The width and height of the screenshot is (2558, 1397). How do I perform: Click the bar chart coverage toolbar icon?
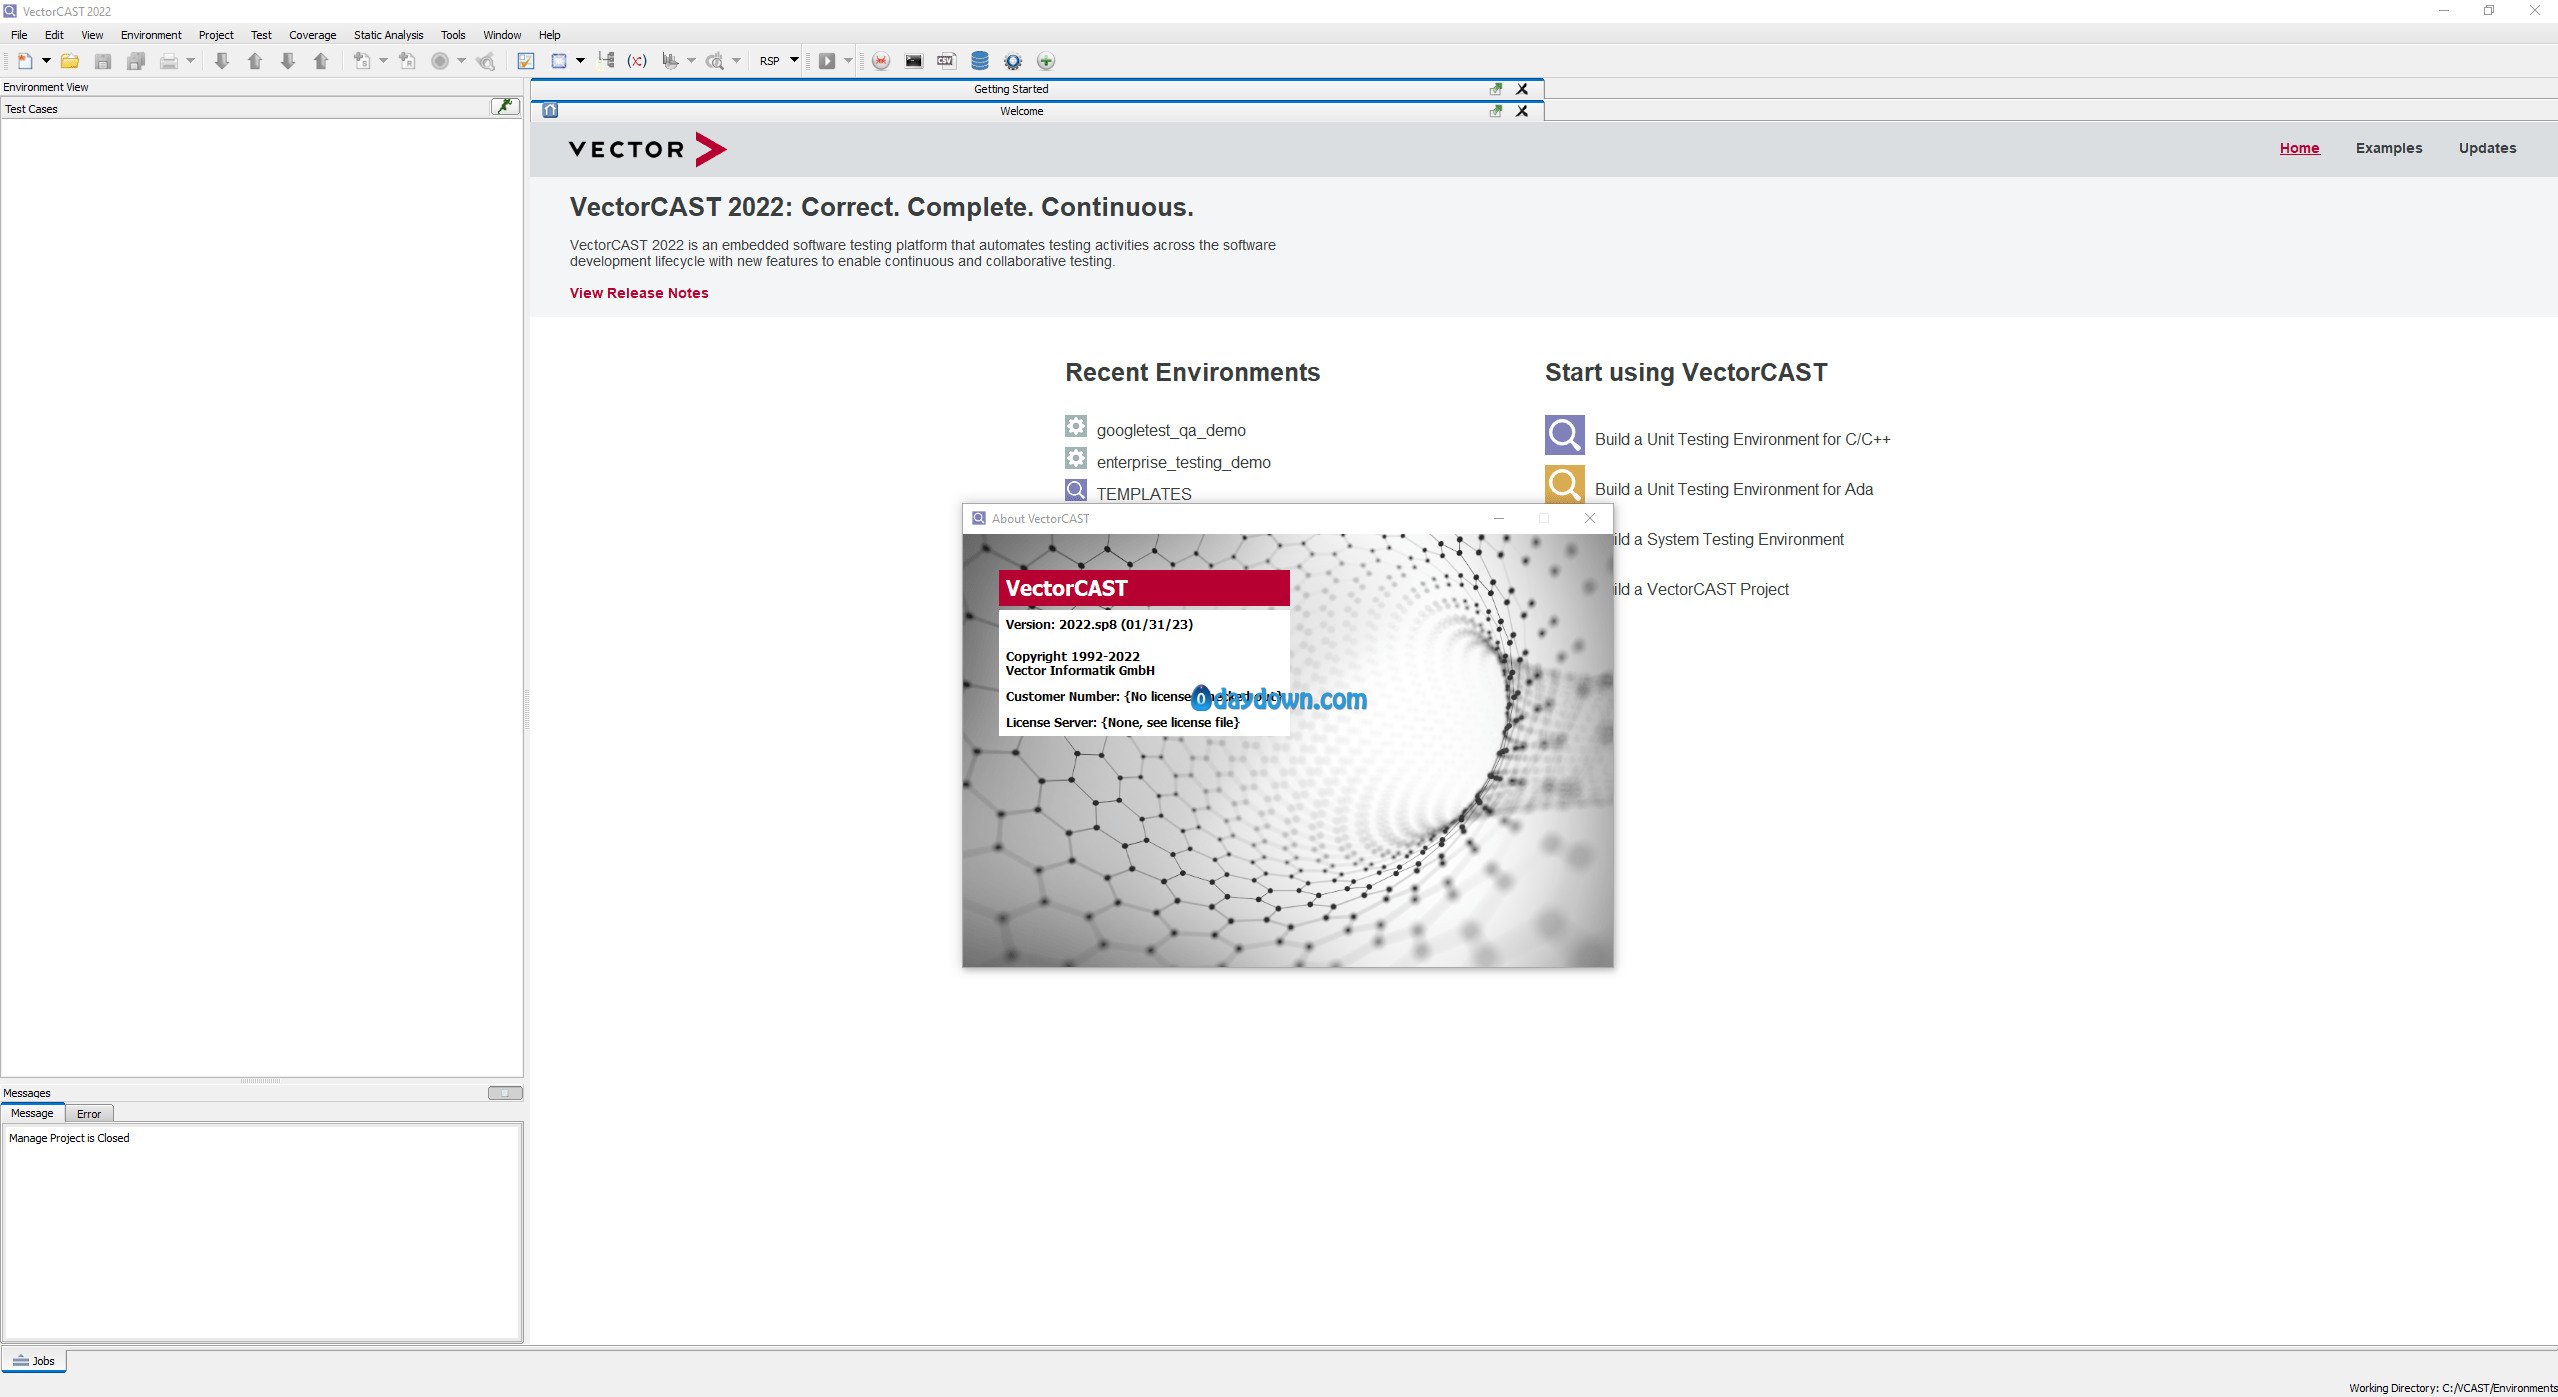pos(670,61)
